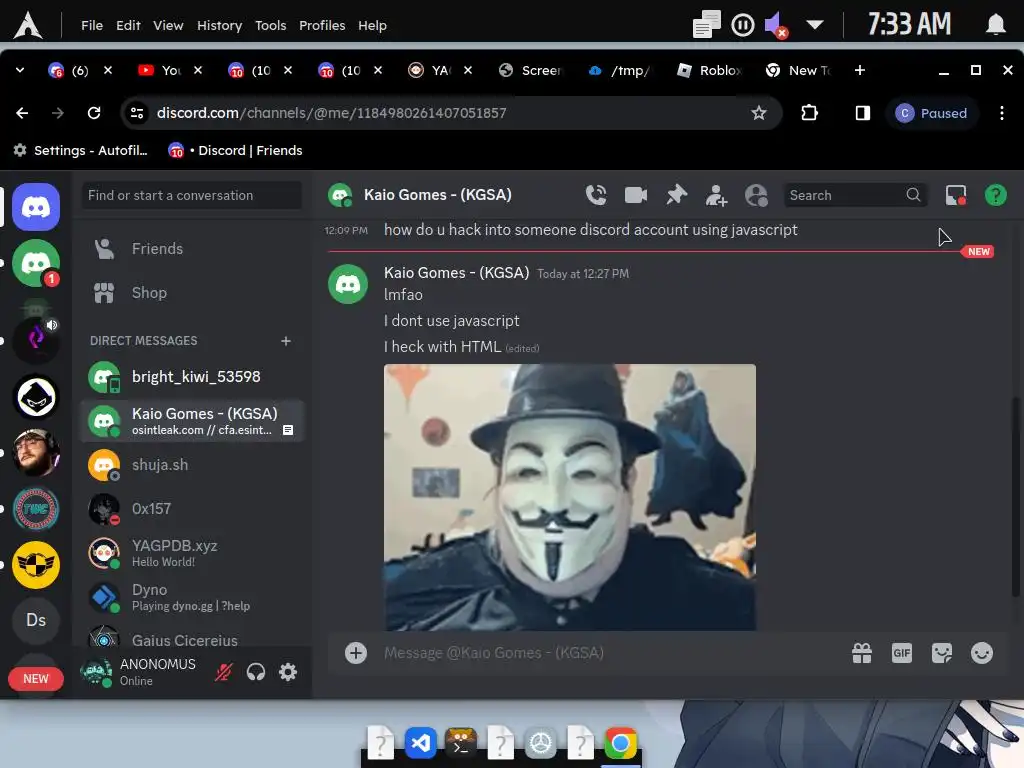Toggle microphone mute for ANONOMUS
The width and height of the screenshot is (1024, 768).
223,671
